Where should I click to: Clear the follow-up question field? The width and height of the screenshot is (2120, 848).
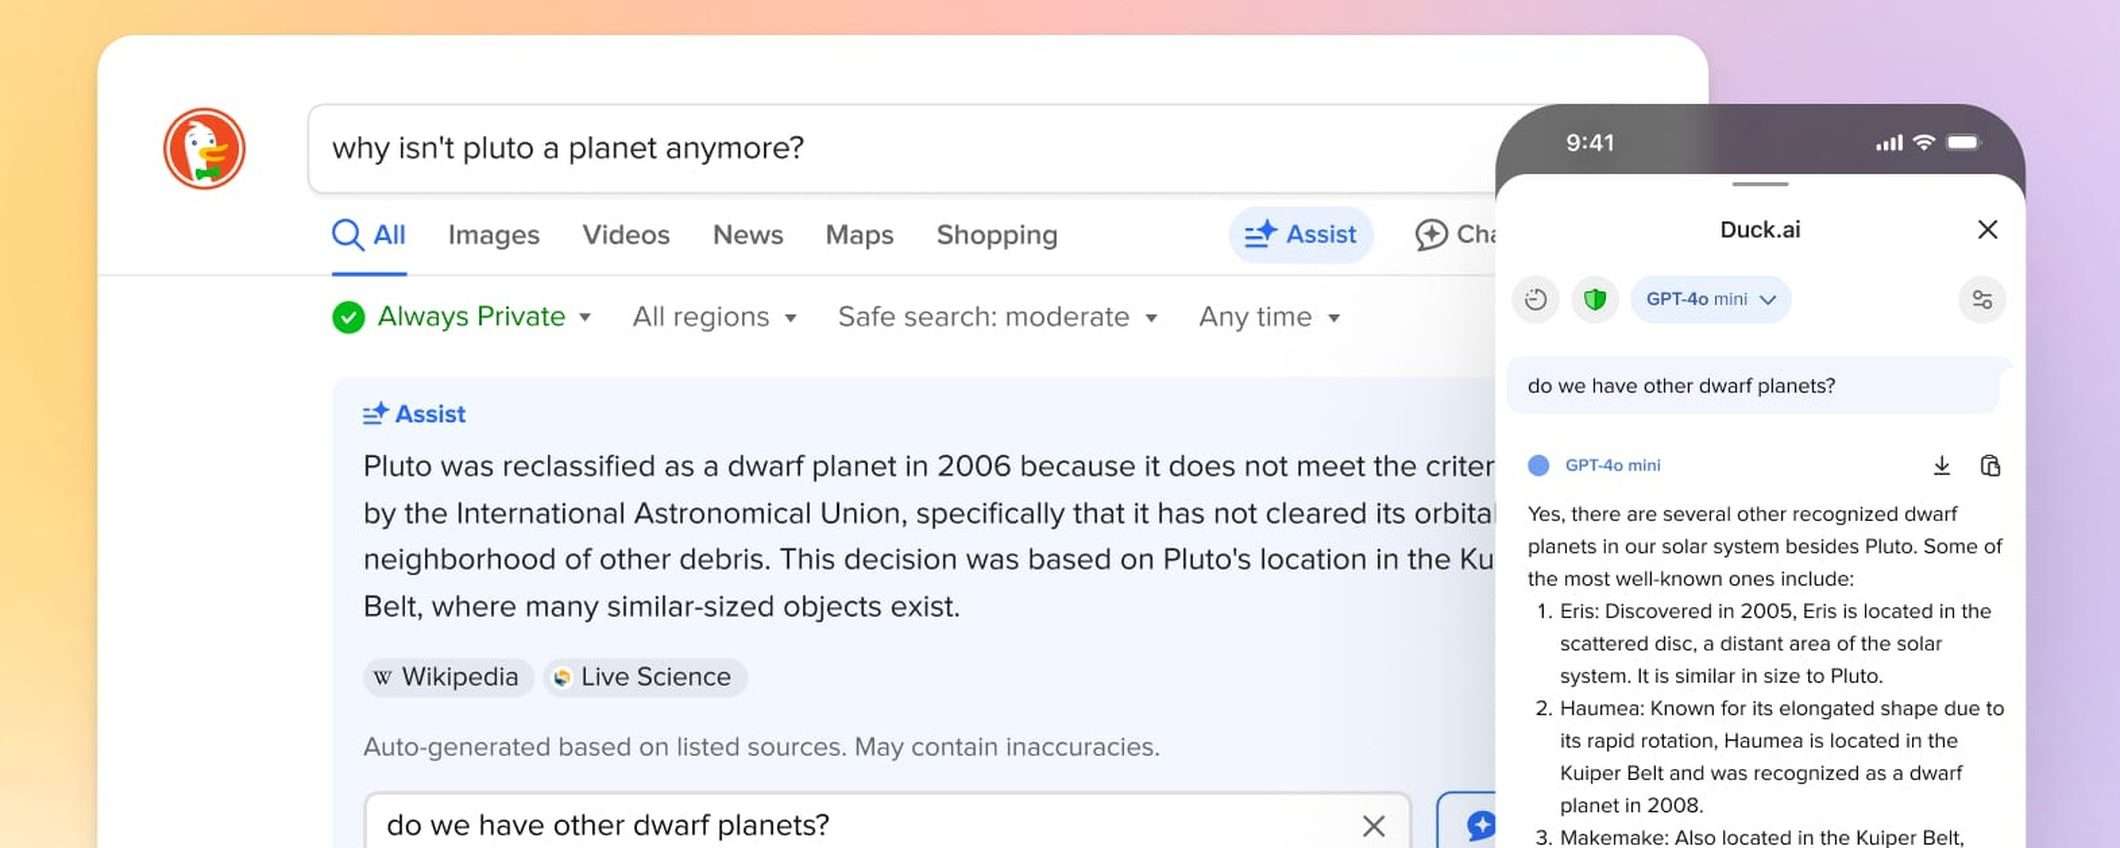pyautogui.click(x=1373, y=825)
